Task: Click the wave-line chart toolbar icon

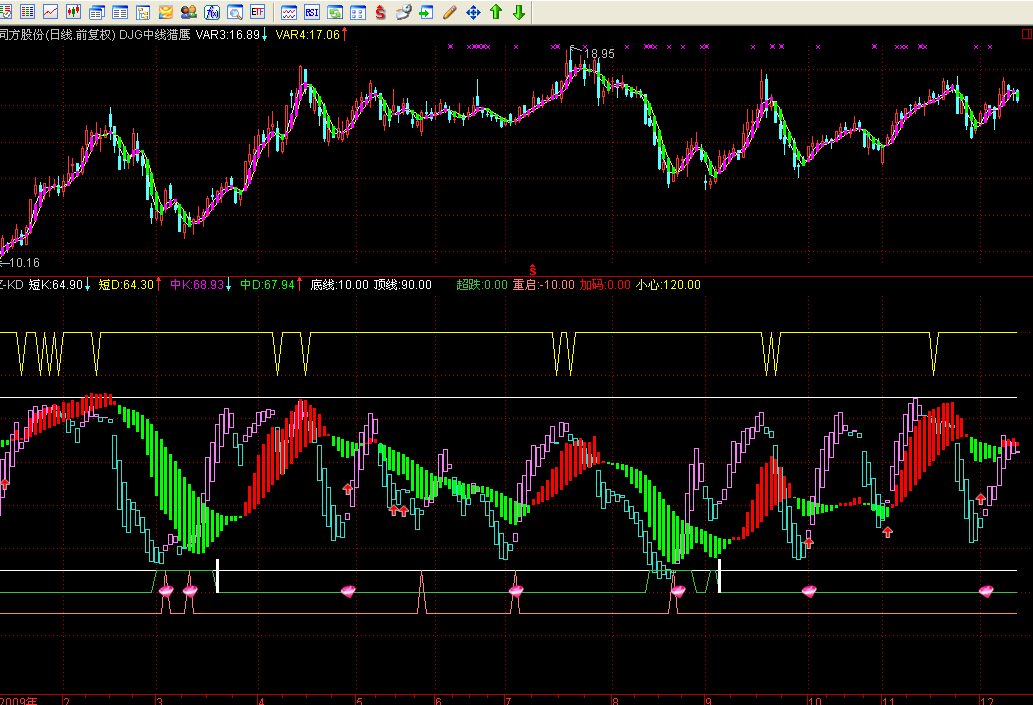Action: coord(289,12)
